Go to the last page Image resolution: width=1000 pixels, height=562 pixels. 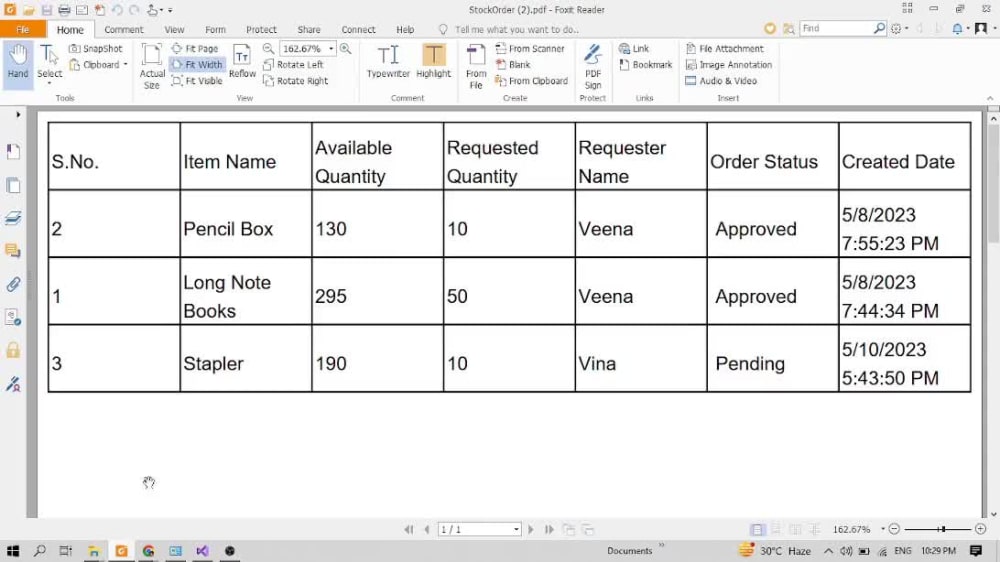[548, 529]
